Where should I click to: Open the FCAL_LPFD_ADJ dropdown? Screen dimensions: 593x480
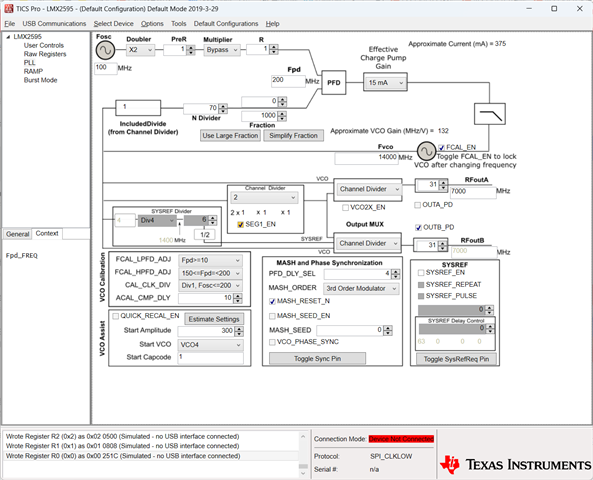pos(210,260)
